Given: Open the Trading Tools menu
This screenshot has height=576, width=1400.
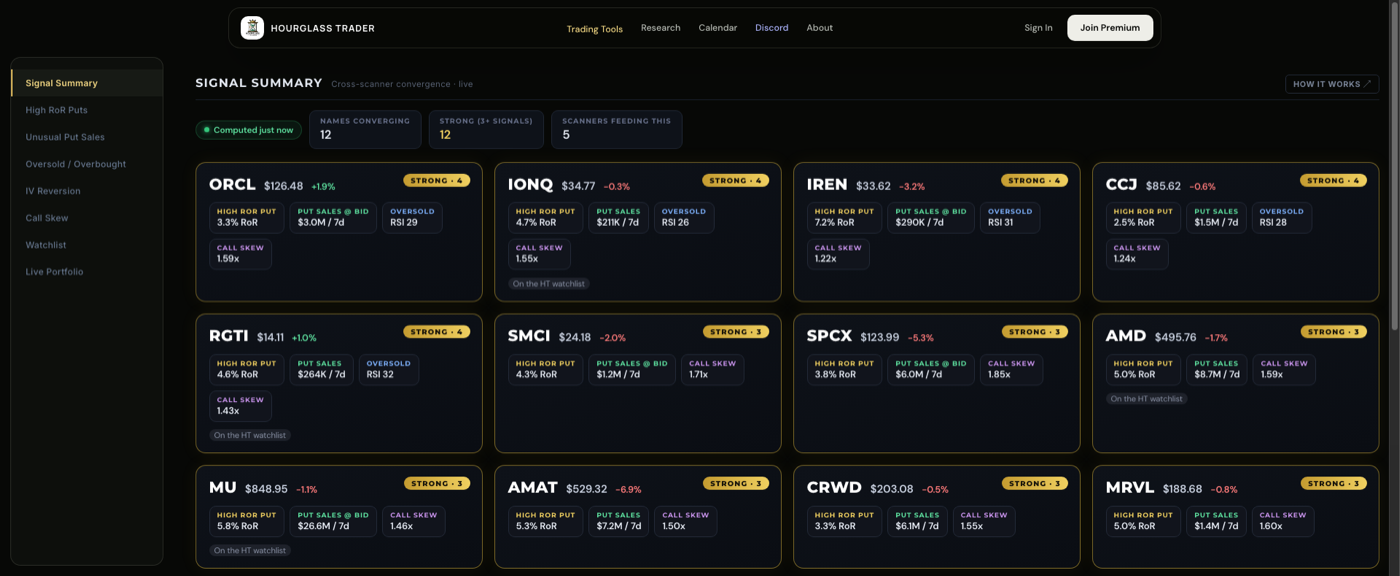Looking at the screenshot, I should tap(595, 28).
